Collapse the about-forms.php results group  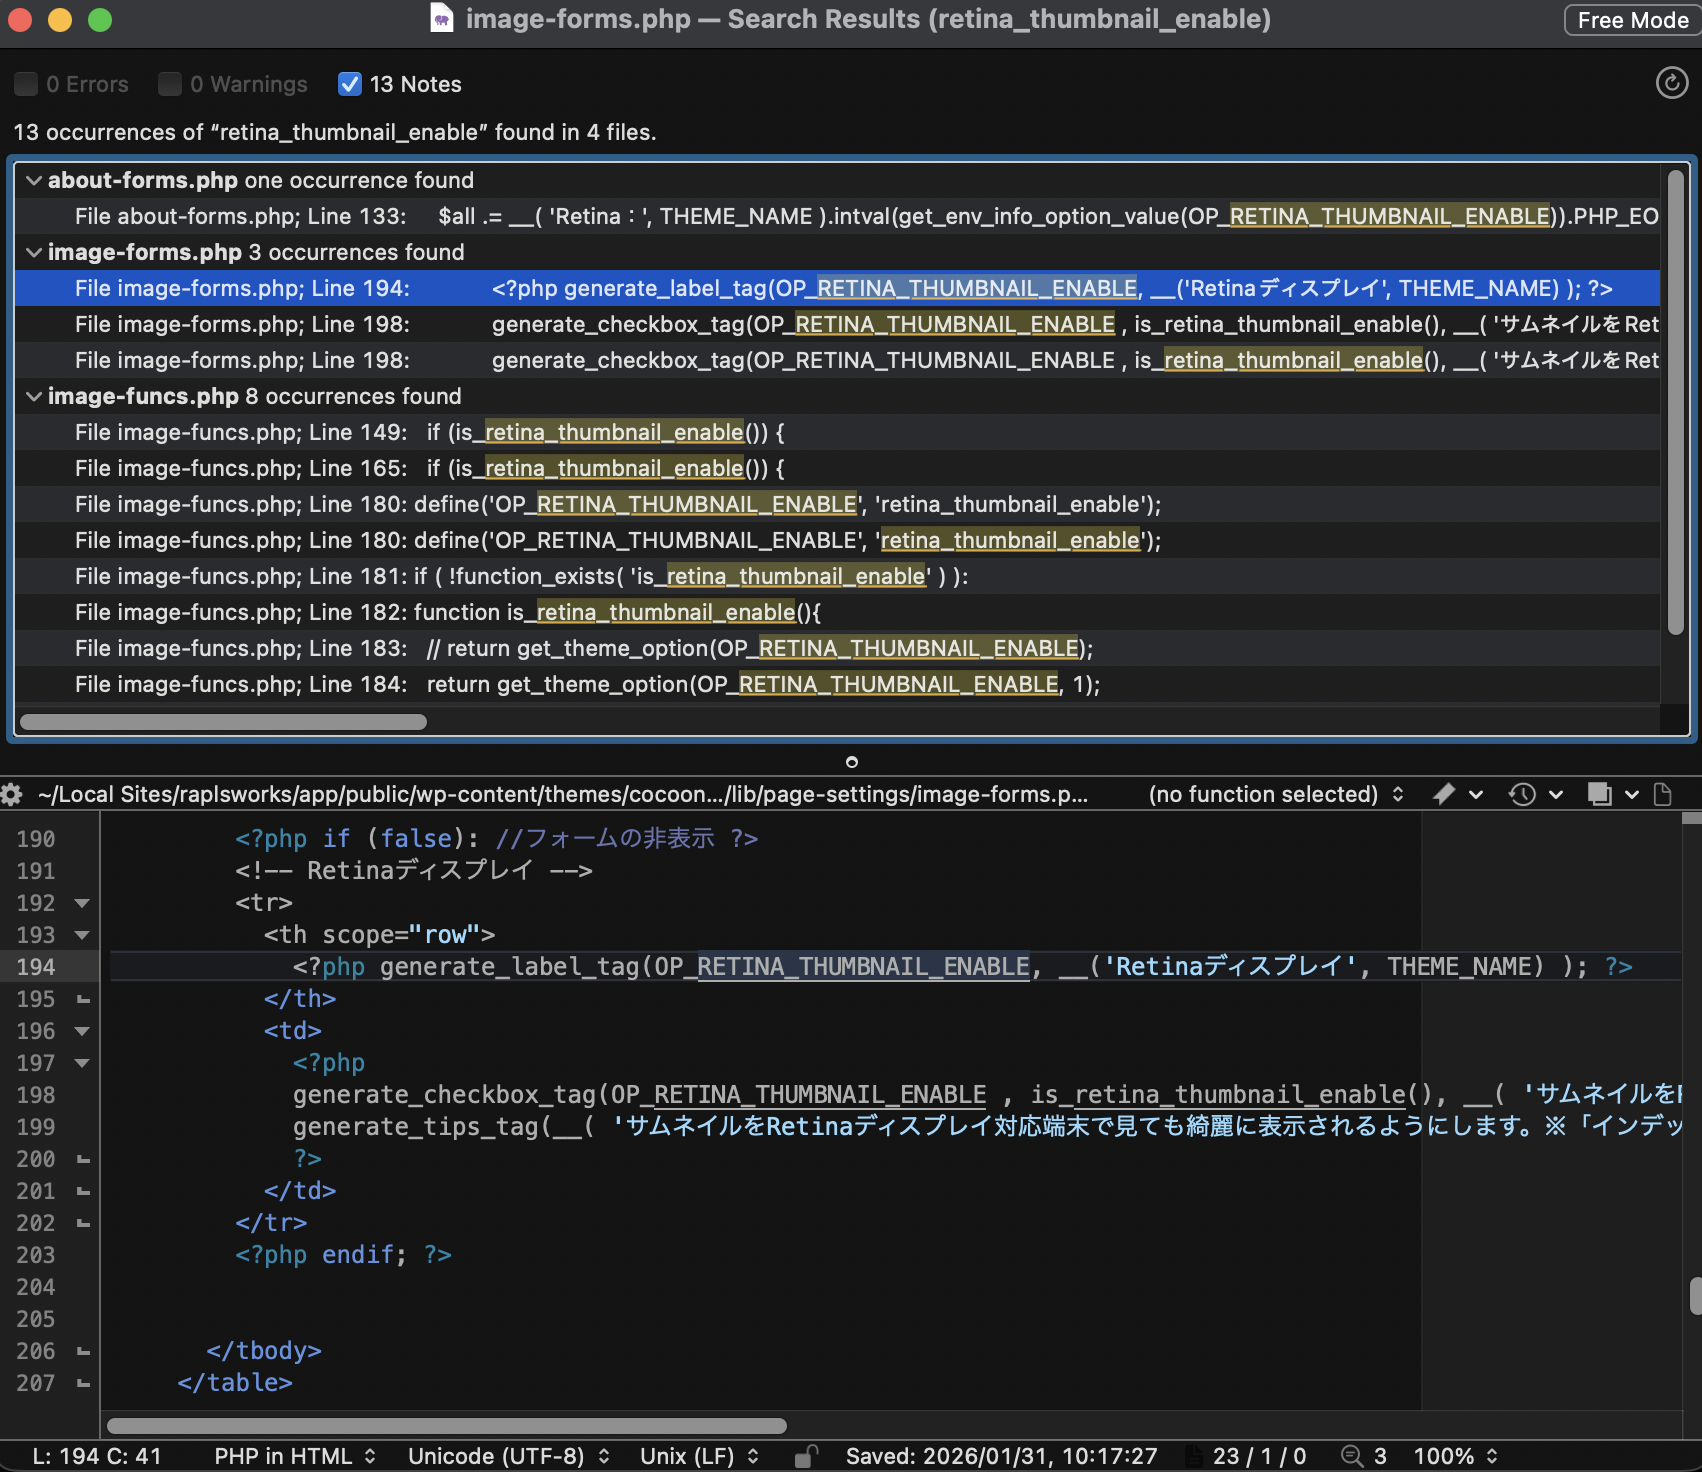(x=34, y=180)
